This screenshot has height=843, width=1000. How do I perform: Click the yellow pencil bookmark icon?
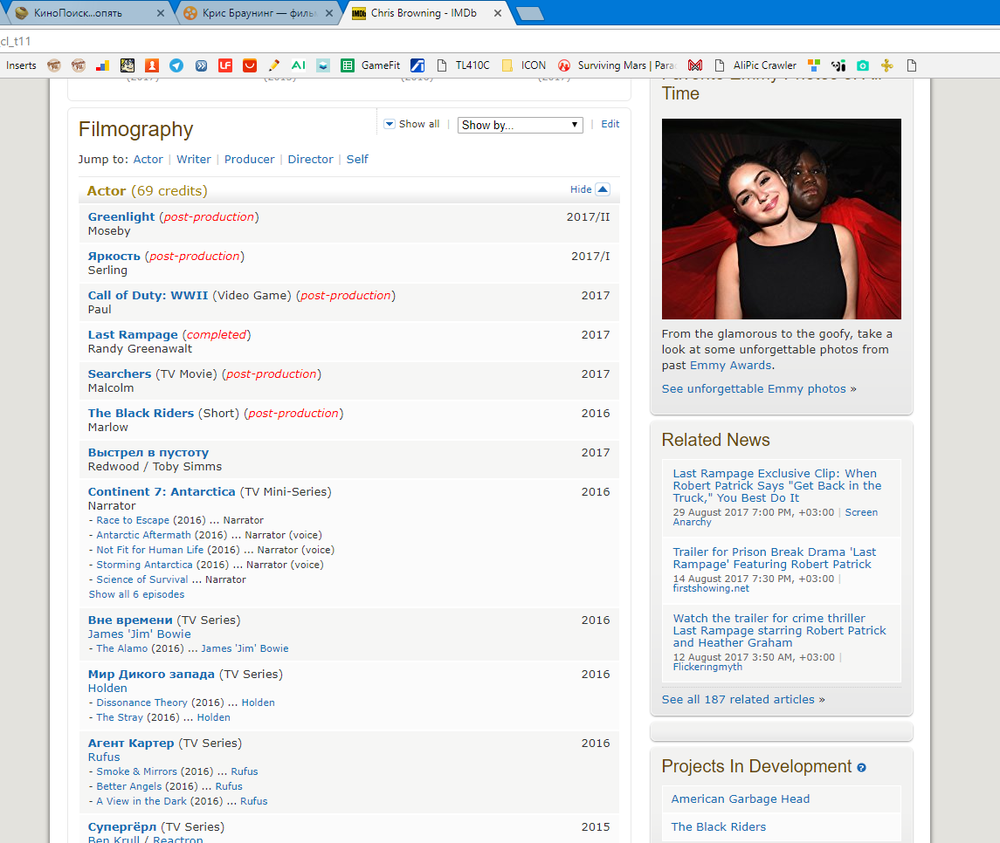click(274, 65)
